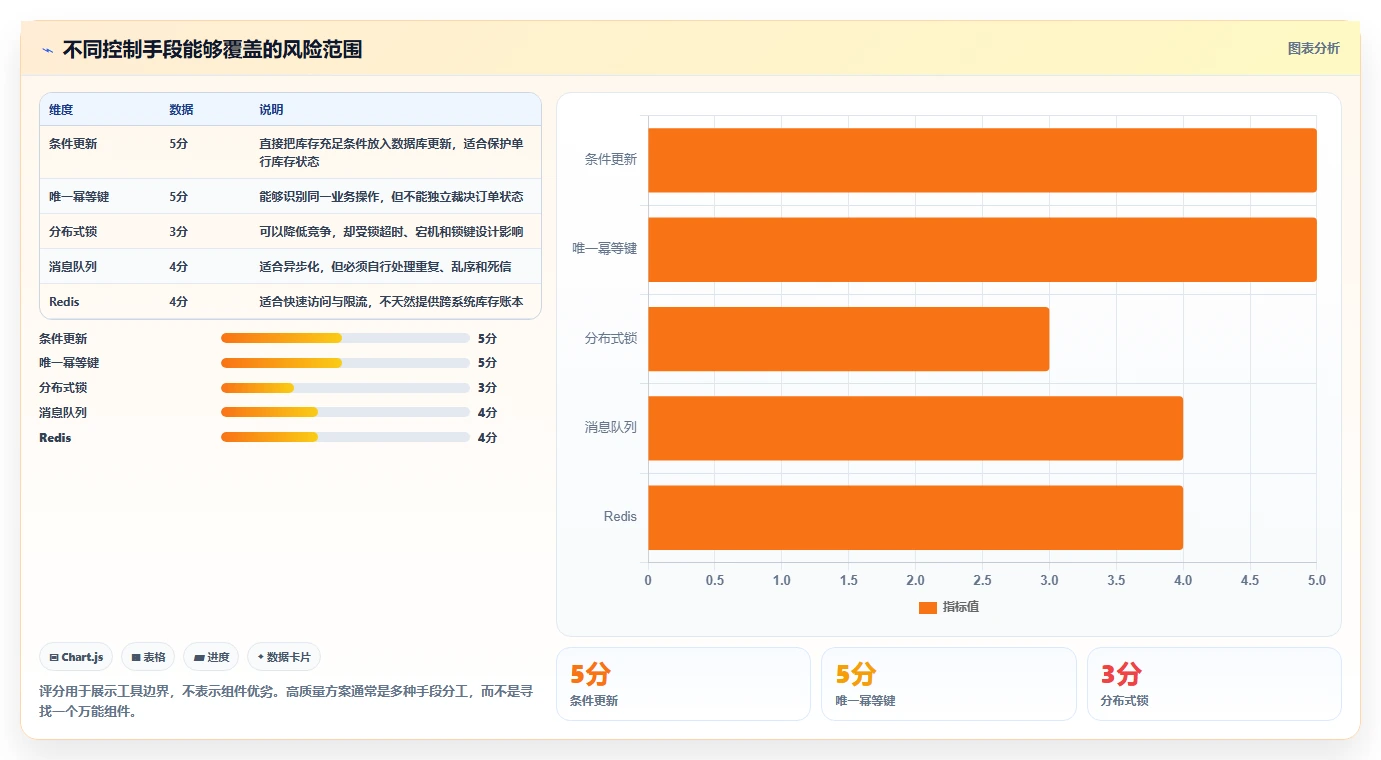The image size is (1381, 760).
Task: Click the 说明 column header
Action: click(271, 109)
